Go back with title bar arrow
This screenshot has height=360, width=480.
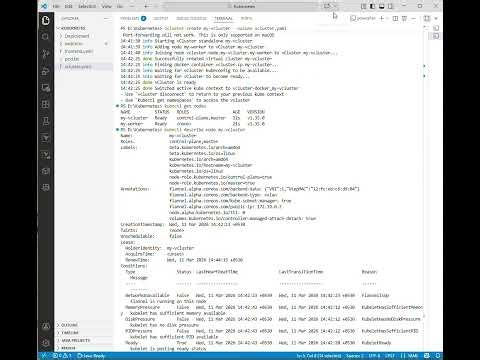(x=146, y=6)
